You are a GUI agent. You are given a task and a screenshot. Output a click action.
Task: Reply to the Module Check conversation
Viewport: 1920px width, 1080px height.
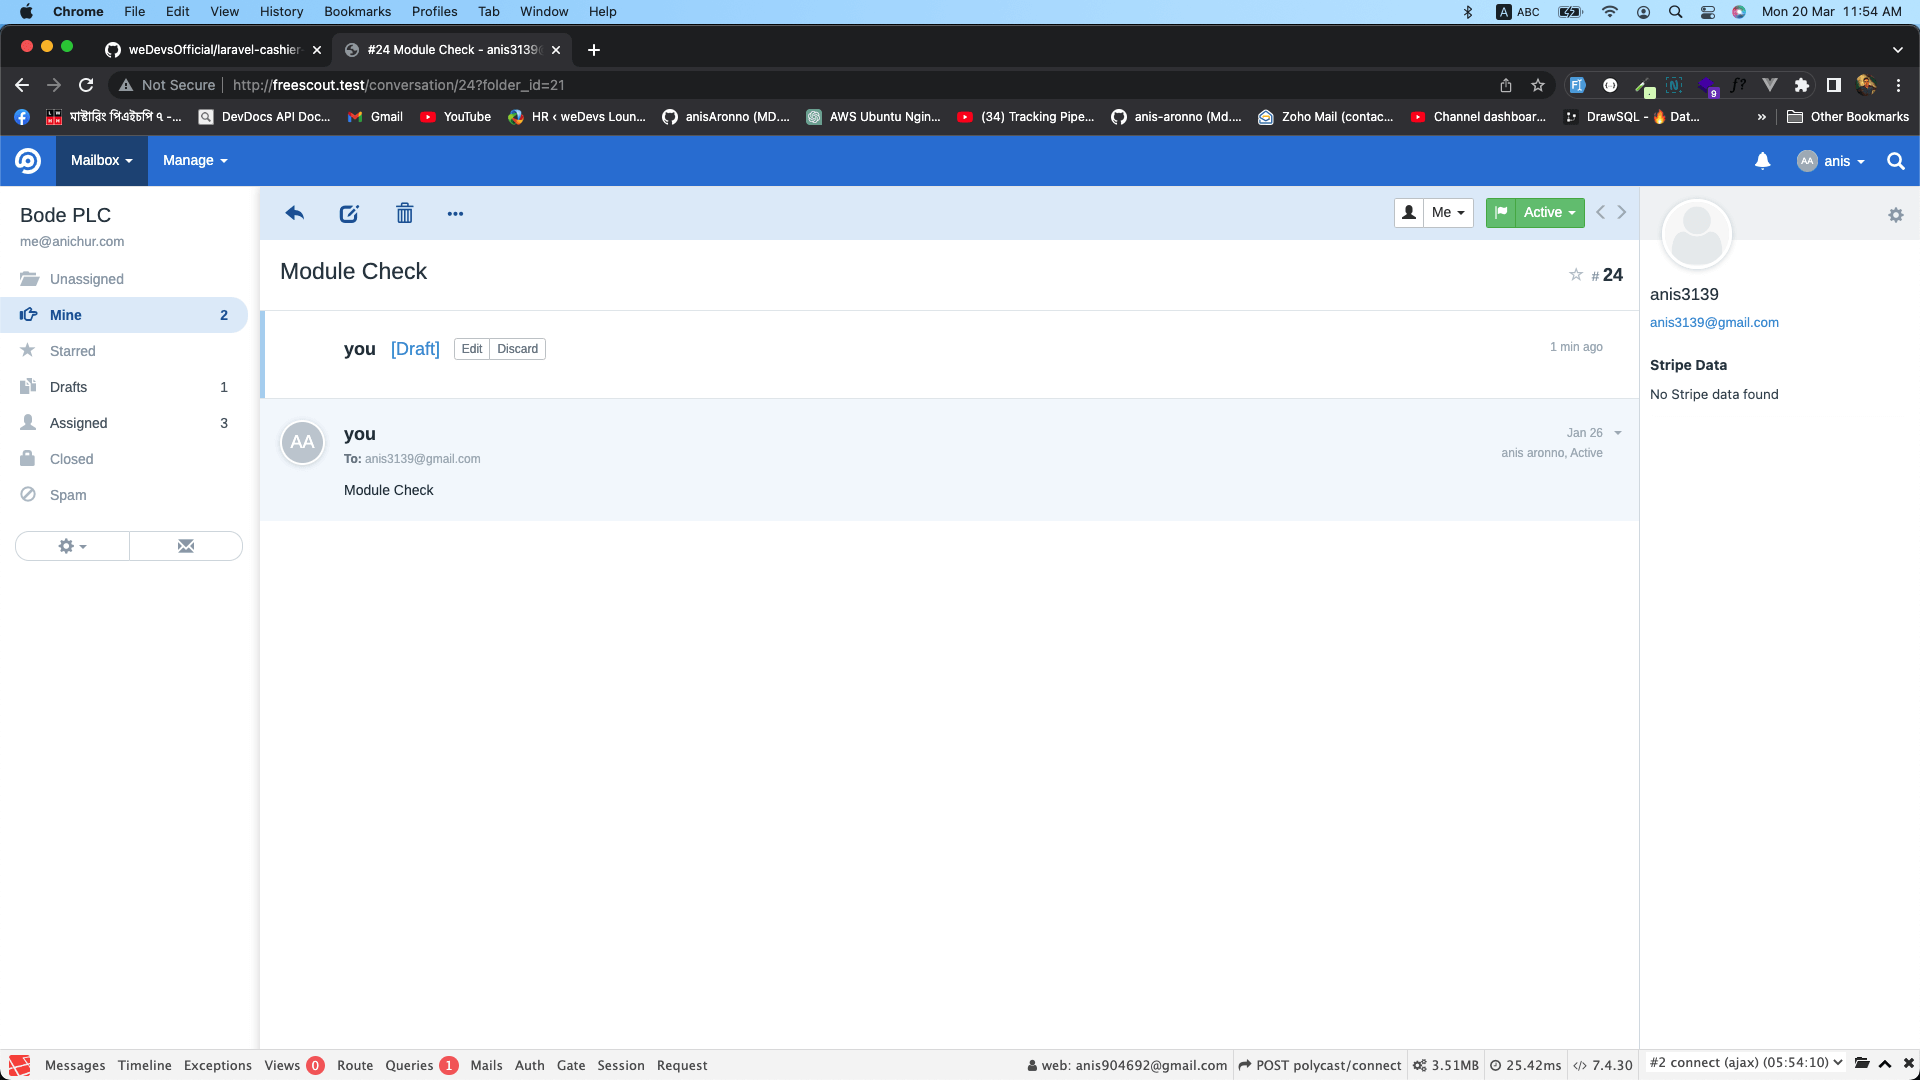[294, 213]
